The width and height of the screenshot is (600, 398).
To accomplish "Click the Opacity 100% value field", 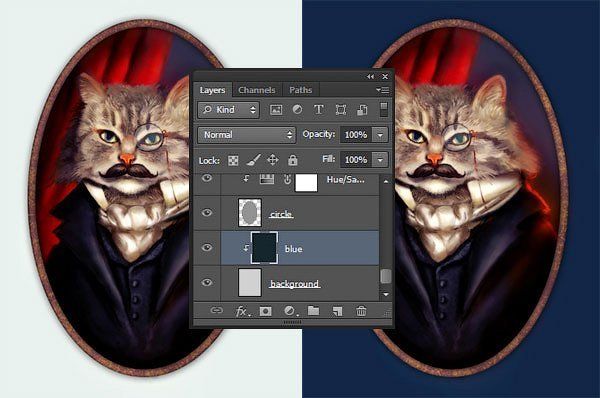I will click(x=355, y=135).
